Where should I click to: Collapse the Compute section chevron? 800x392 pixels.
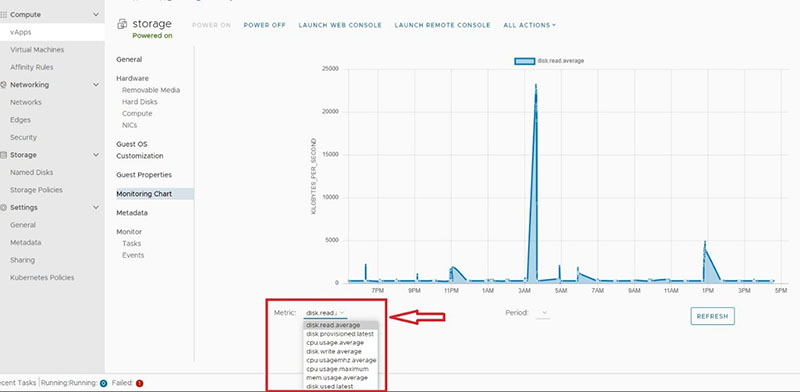pos(96,15)
